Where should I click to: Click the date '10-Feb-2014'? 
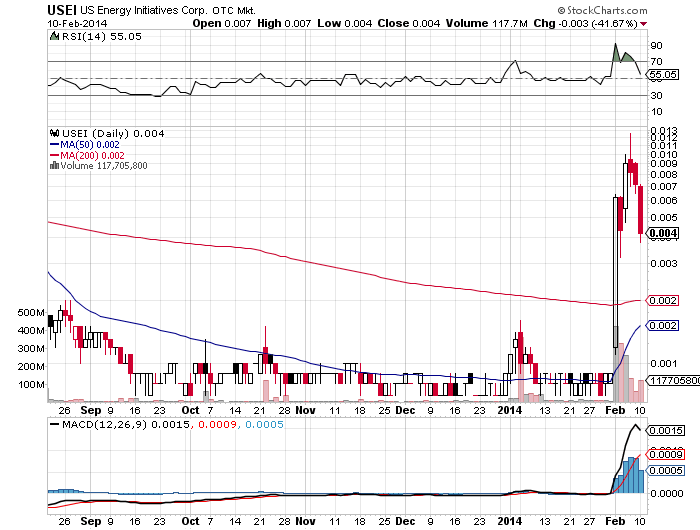[77, 24]
